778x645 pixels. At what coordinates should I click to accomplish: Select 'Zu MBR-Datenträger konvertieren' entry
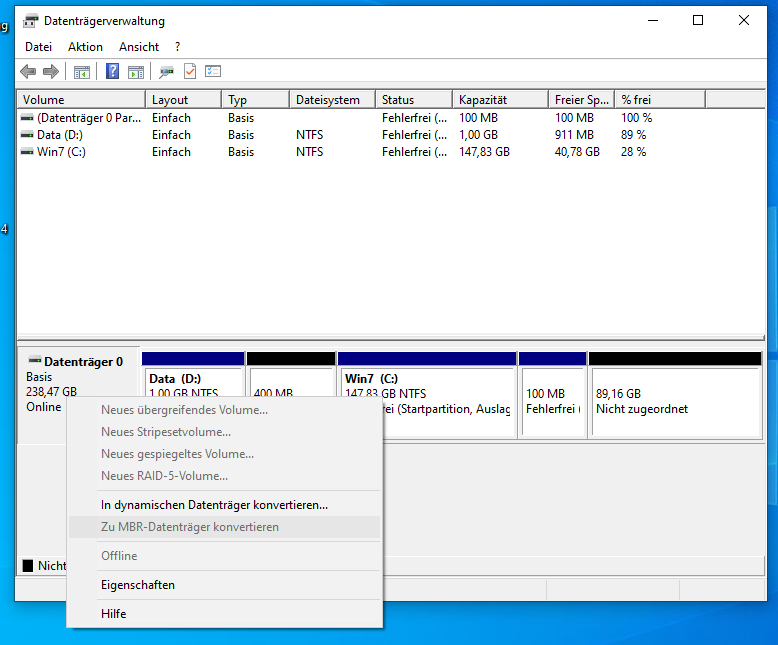coord(225,527)
